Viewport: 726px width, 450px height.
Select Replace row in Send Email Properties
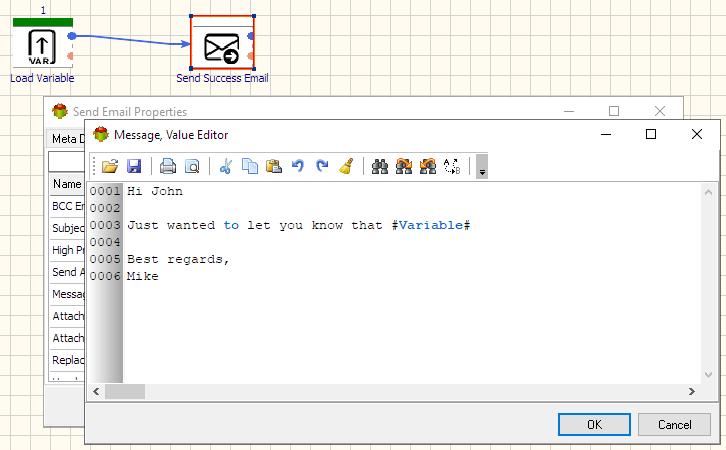(x=68, y=360)
